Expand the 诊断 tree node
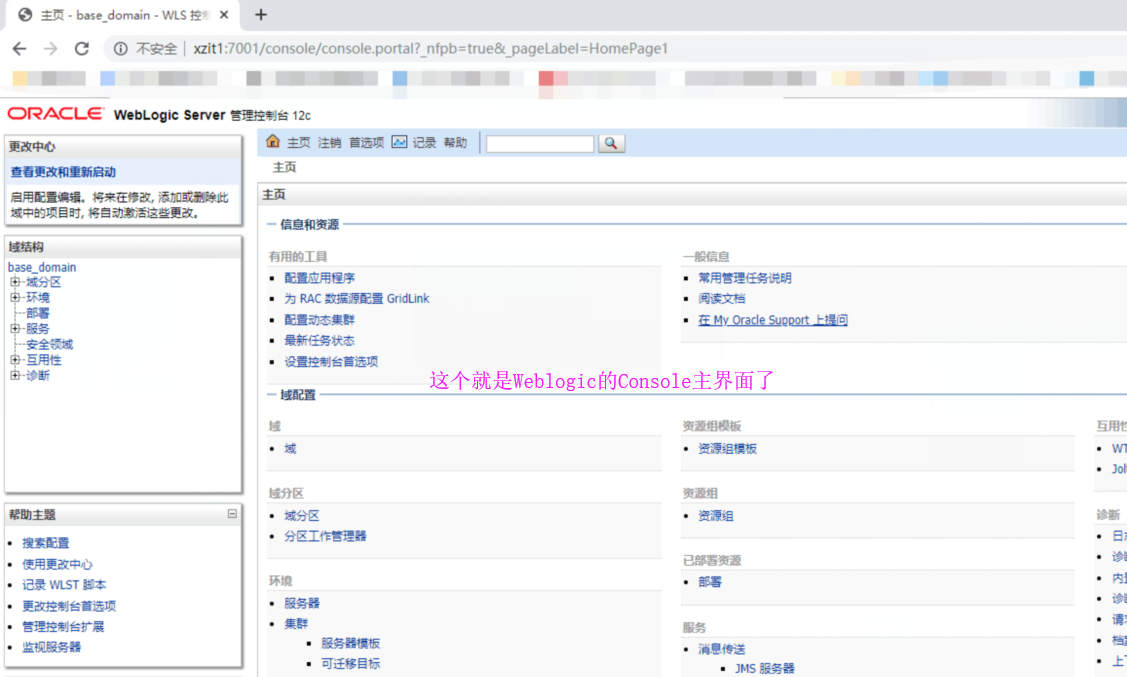 (15, 375)
